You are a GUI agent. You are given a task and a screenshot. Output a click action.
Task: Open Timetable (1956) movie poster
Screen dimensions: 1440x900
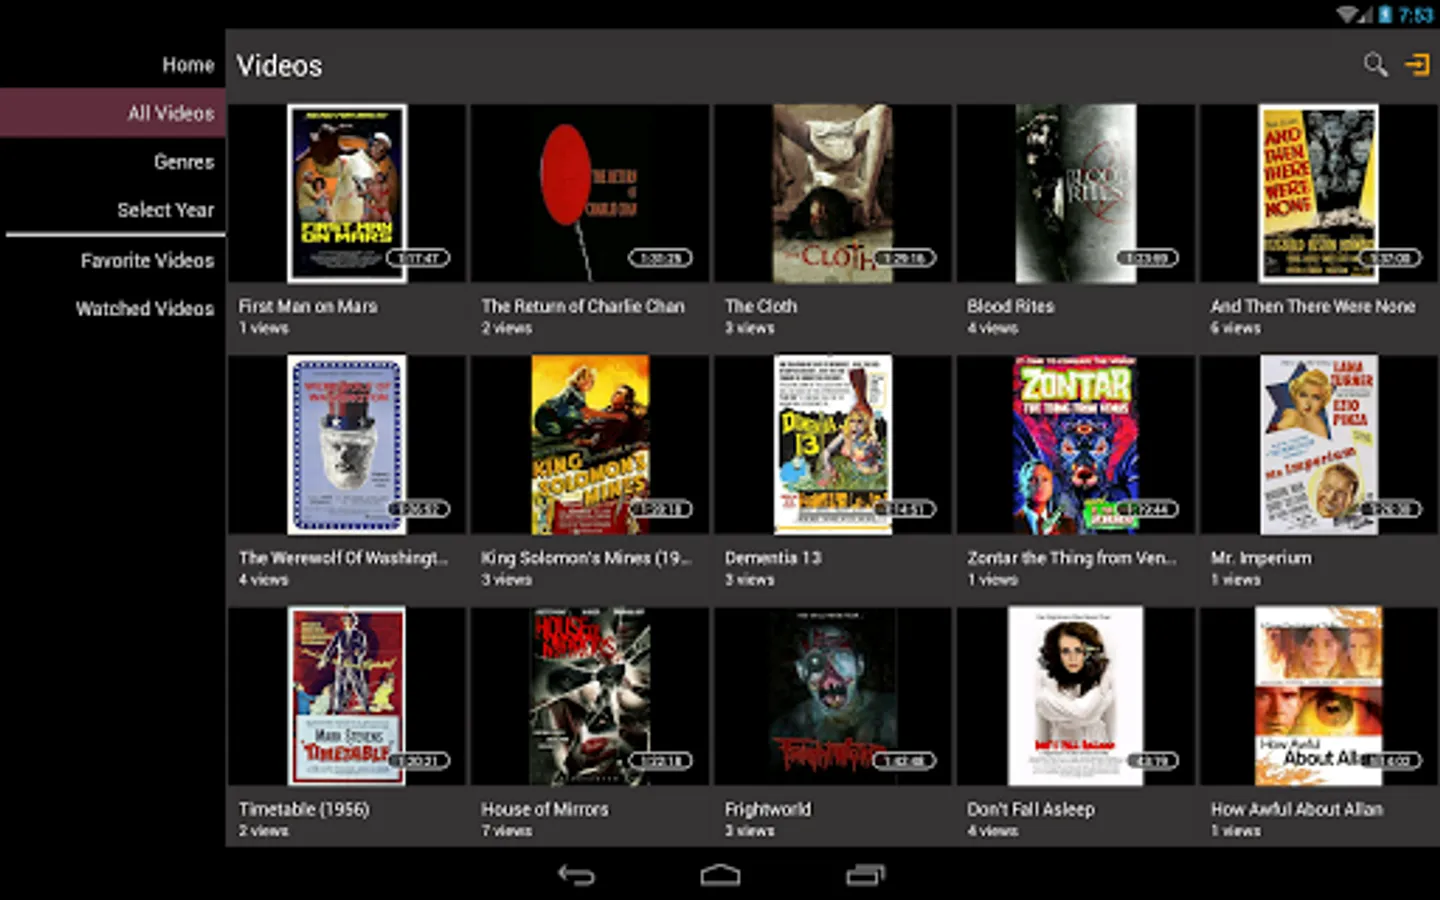click(347, 696)
